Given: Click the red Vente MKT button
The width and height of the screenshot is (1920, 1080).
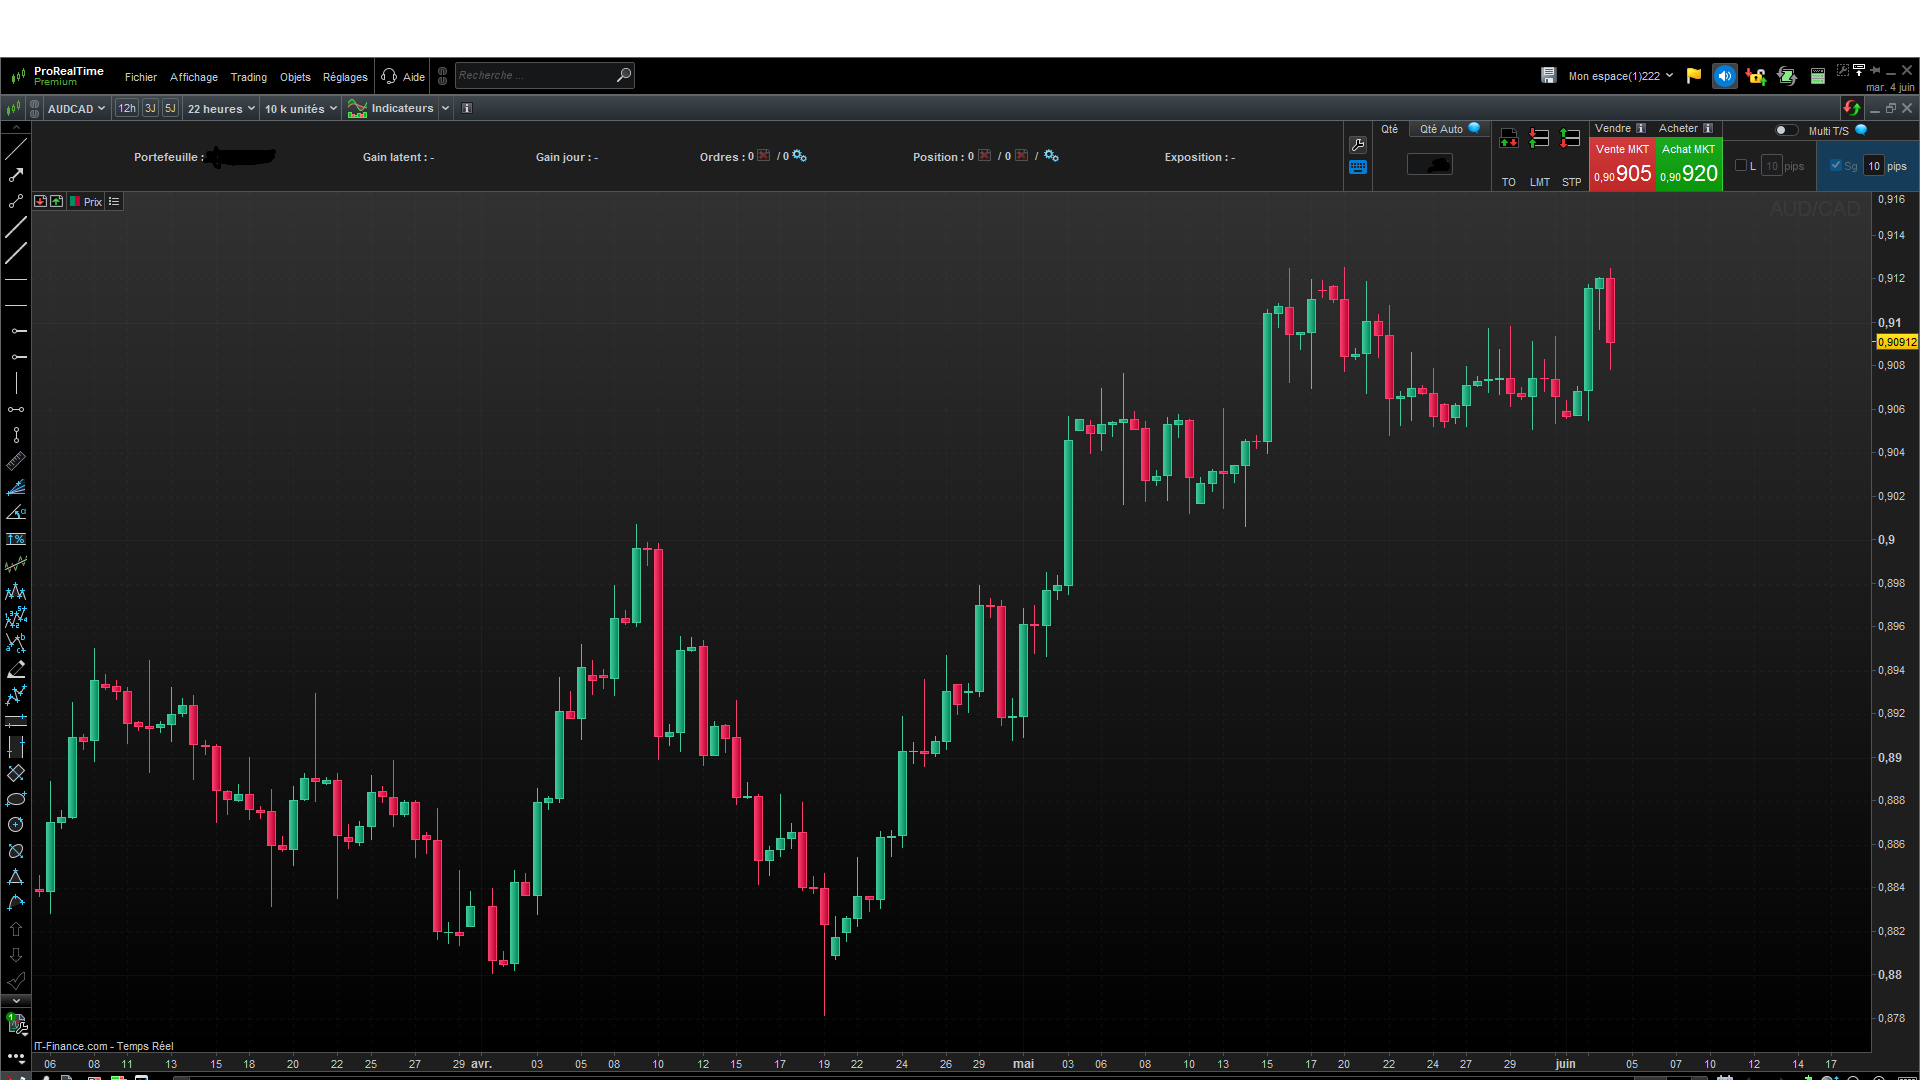Looking at the screenshot, I should click(x=1622, y=164).
